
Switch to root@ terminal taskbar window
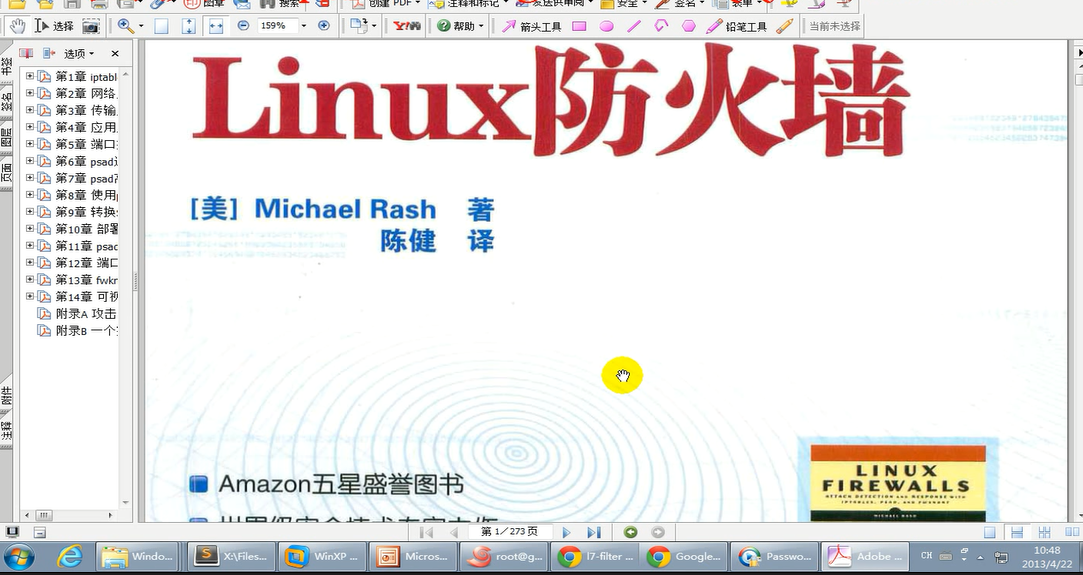504,556
